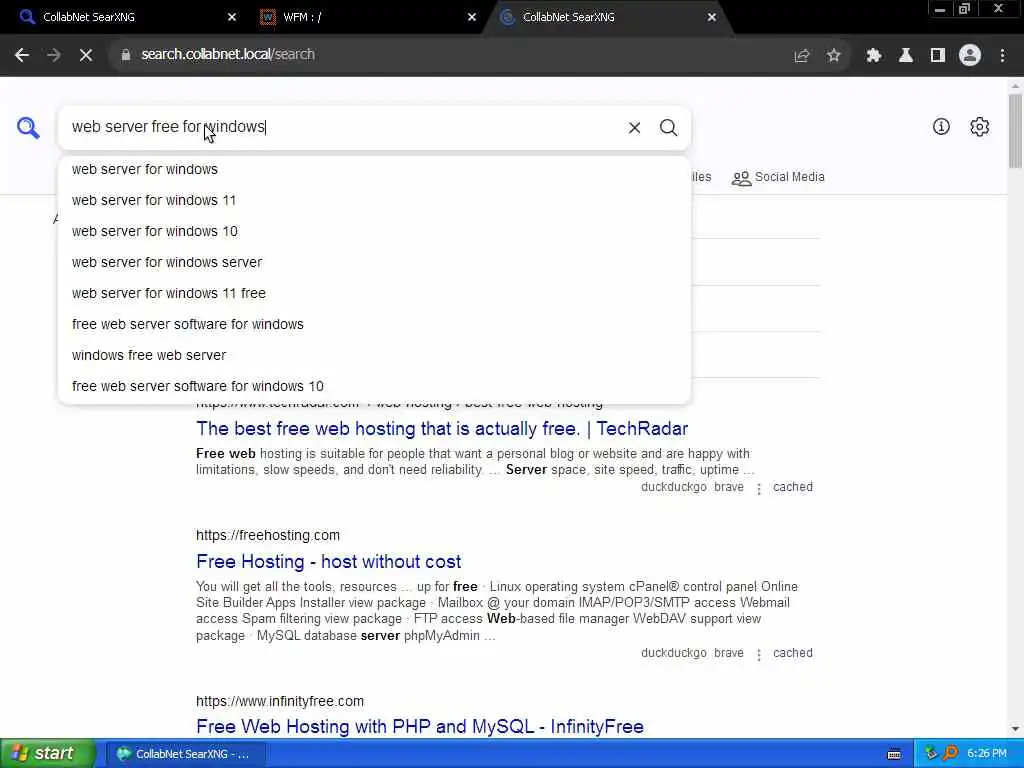
Task: Click the https://freehosting.com URL
Action: coord(268,536)
